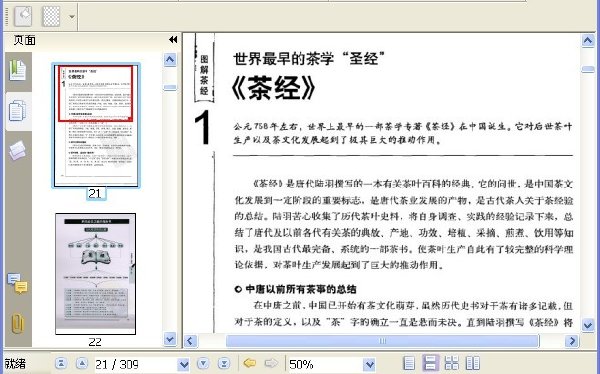600x374 pixels.
Task: Click the page label 21 under thumbnail
Action: tap(95, 194)
